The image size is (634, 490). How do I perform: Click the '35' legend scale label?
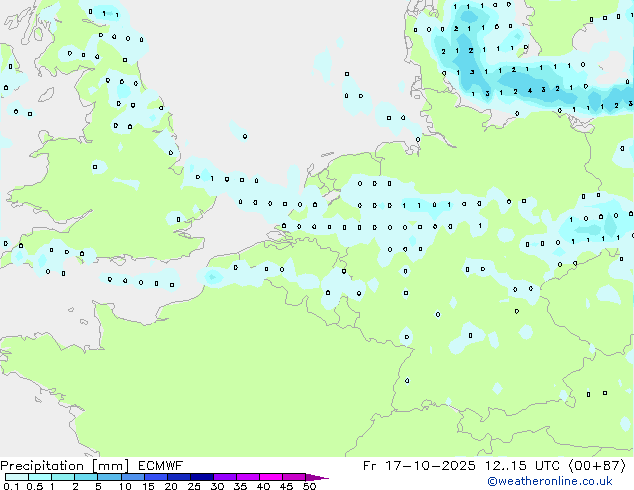pyautogui.click(x=240, y=486)
